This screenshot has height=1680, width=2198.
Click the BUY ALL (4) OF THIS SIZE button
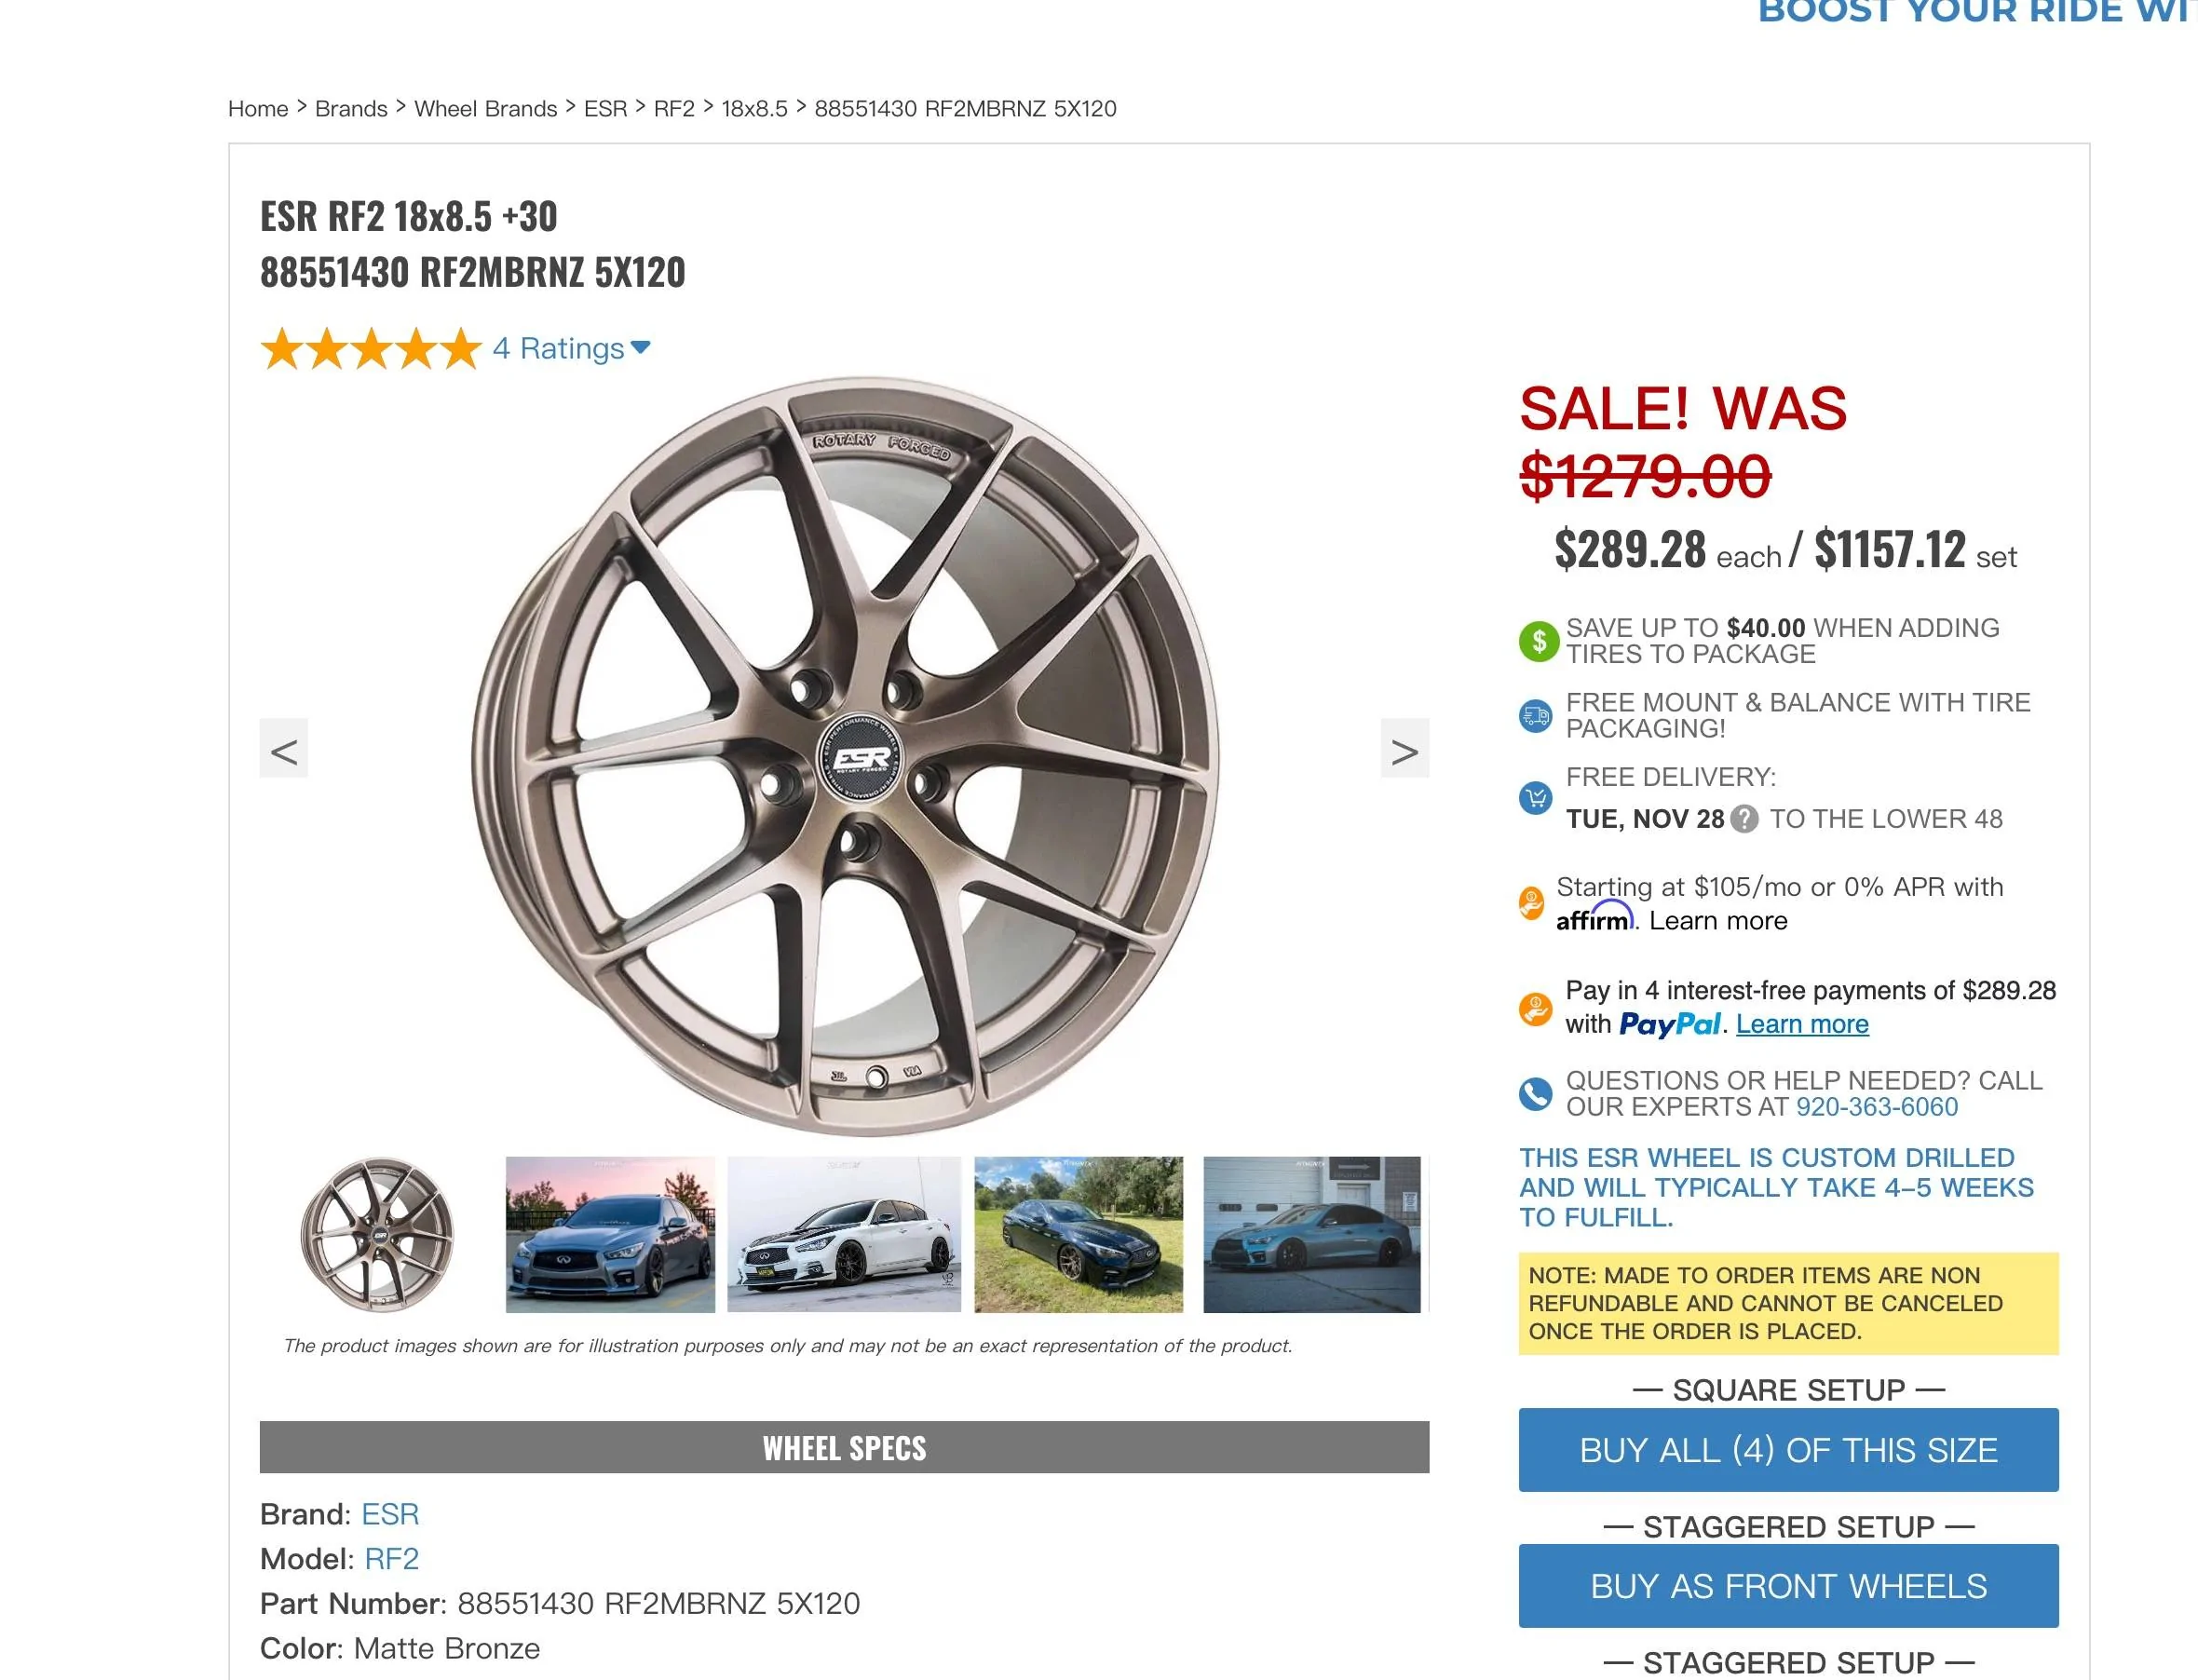click(x=1788, y=1451)
